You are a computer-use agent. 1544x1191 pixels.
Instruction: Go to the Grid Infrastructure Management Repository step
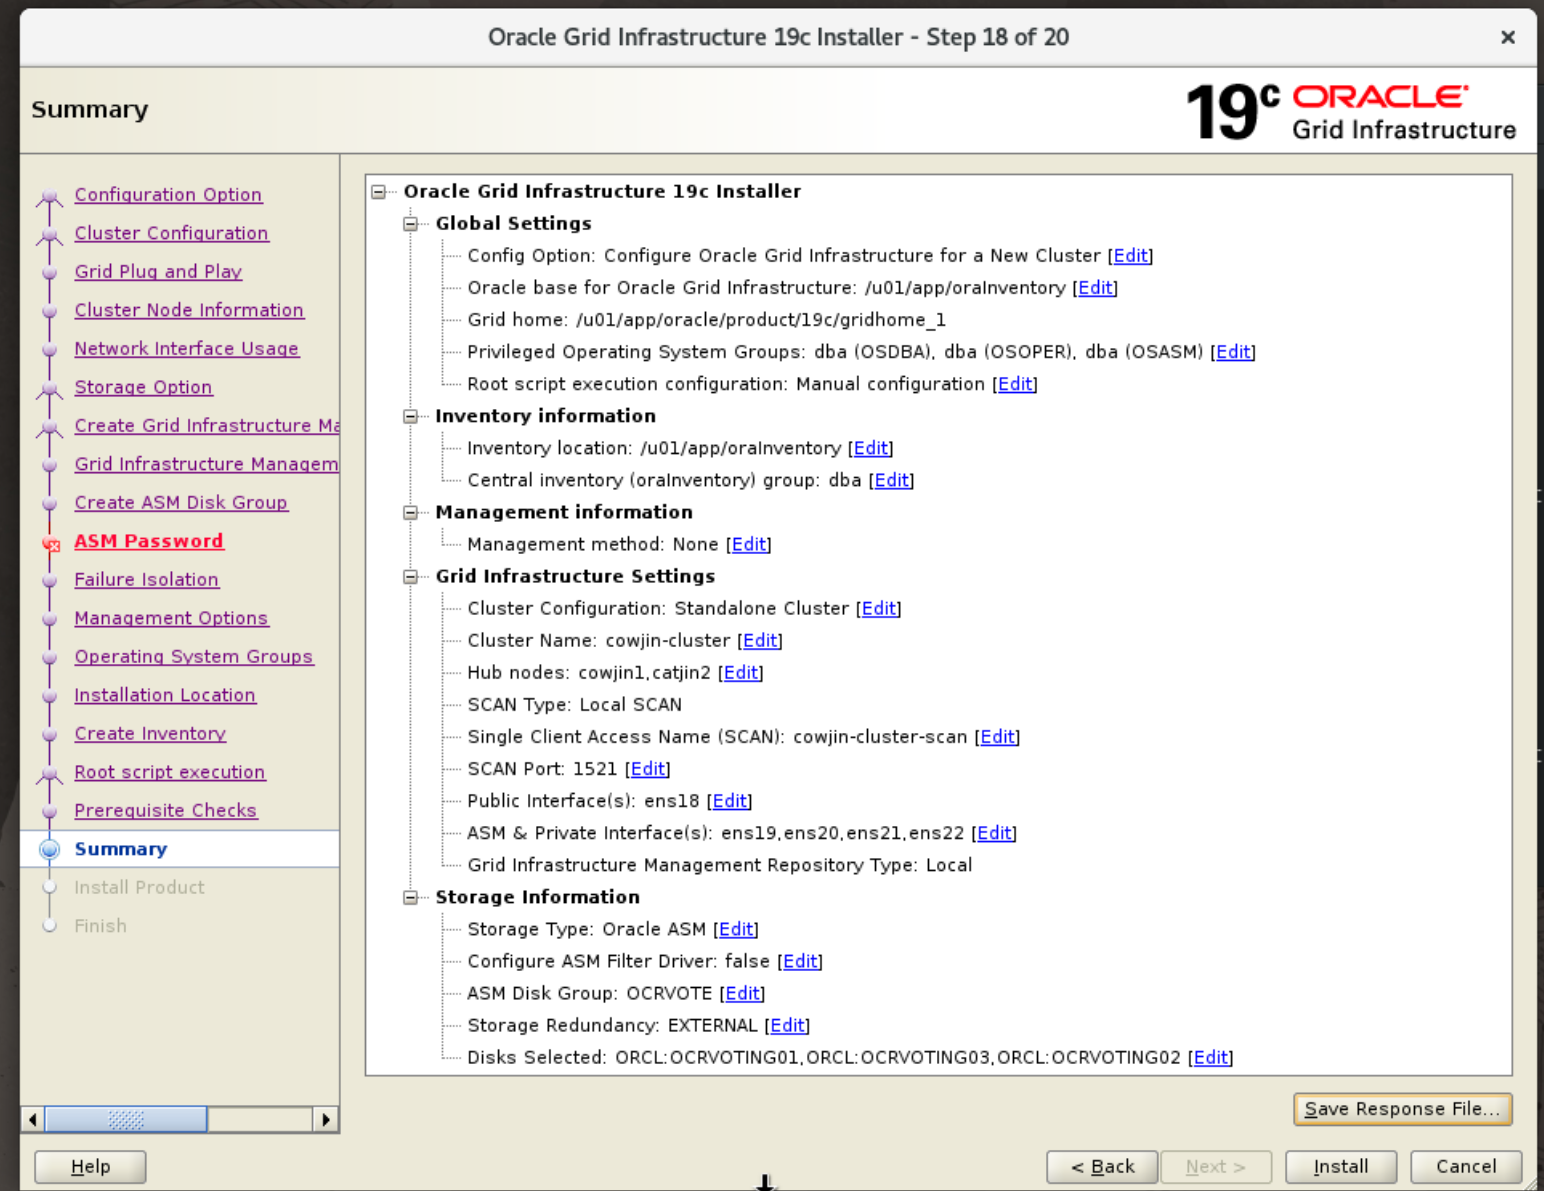(206, 464)
